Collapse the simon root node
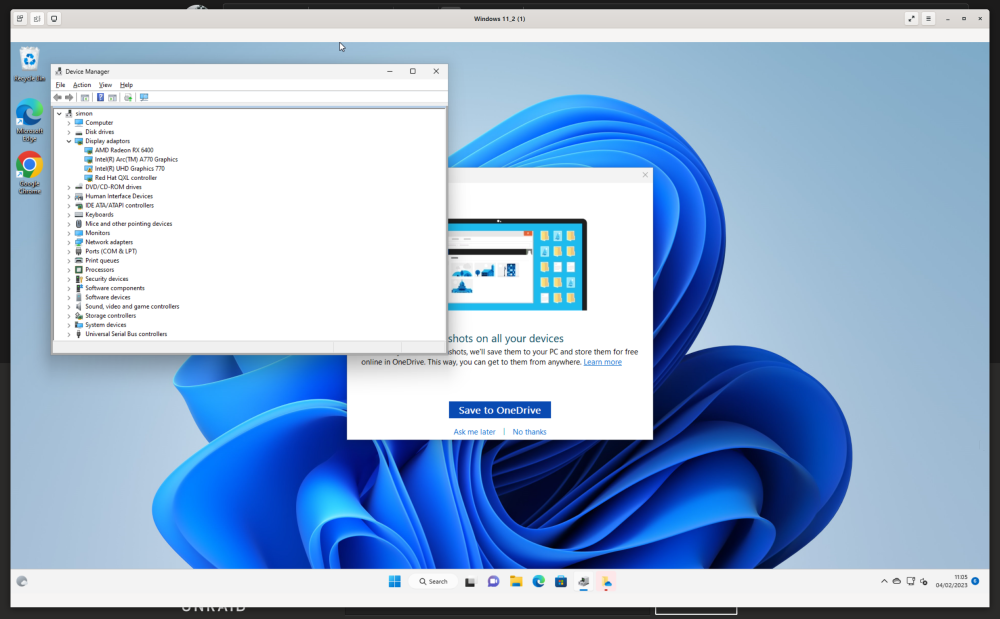 59,113
